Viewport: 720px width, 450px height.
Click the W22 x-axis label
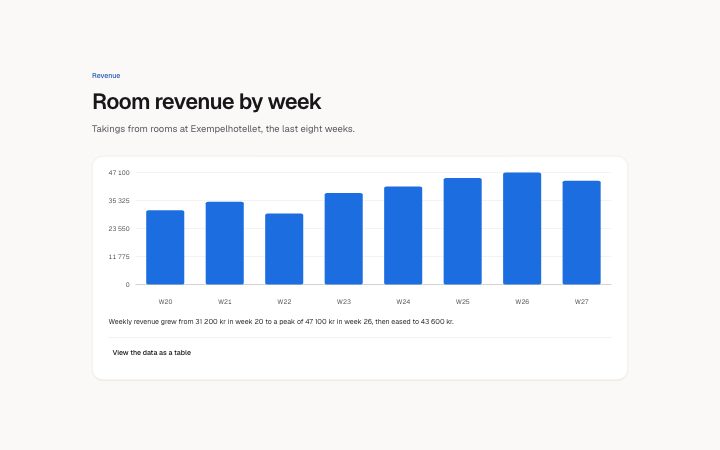(x=284, y=302)
